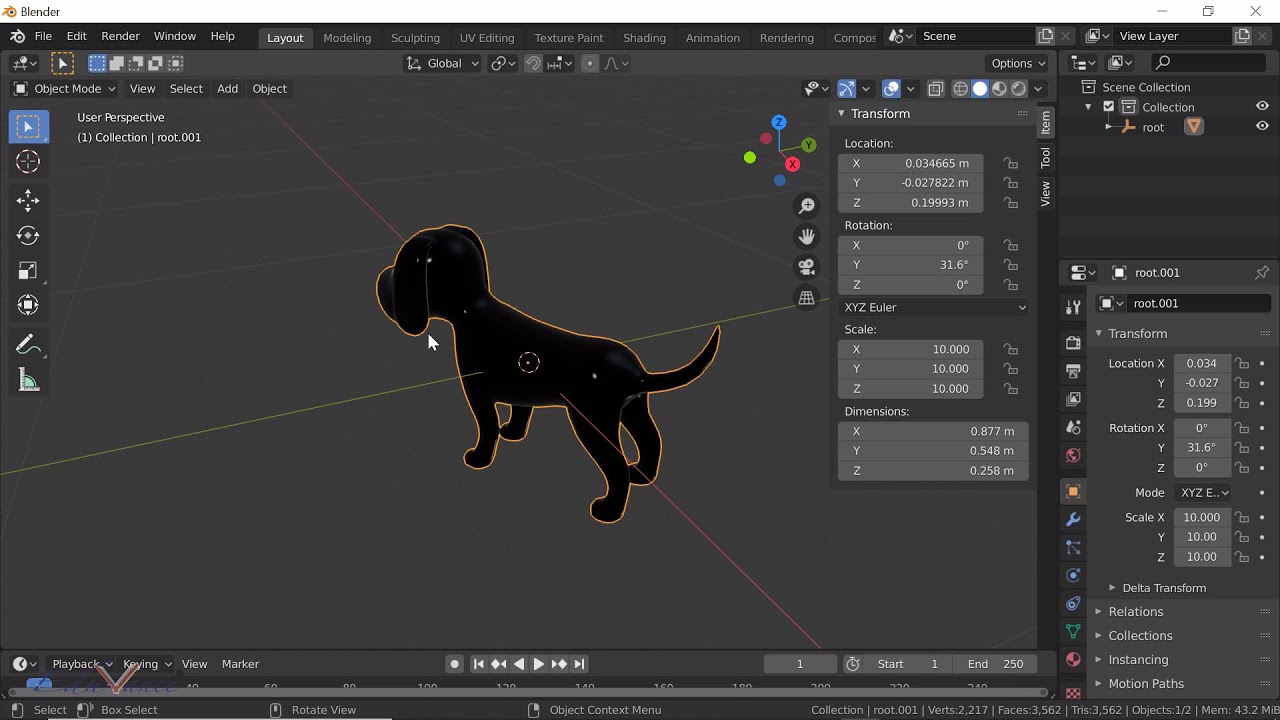Expand the root item in outliner
The width and height of the screenshot is (1280, 720).
coord(1108,127)
